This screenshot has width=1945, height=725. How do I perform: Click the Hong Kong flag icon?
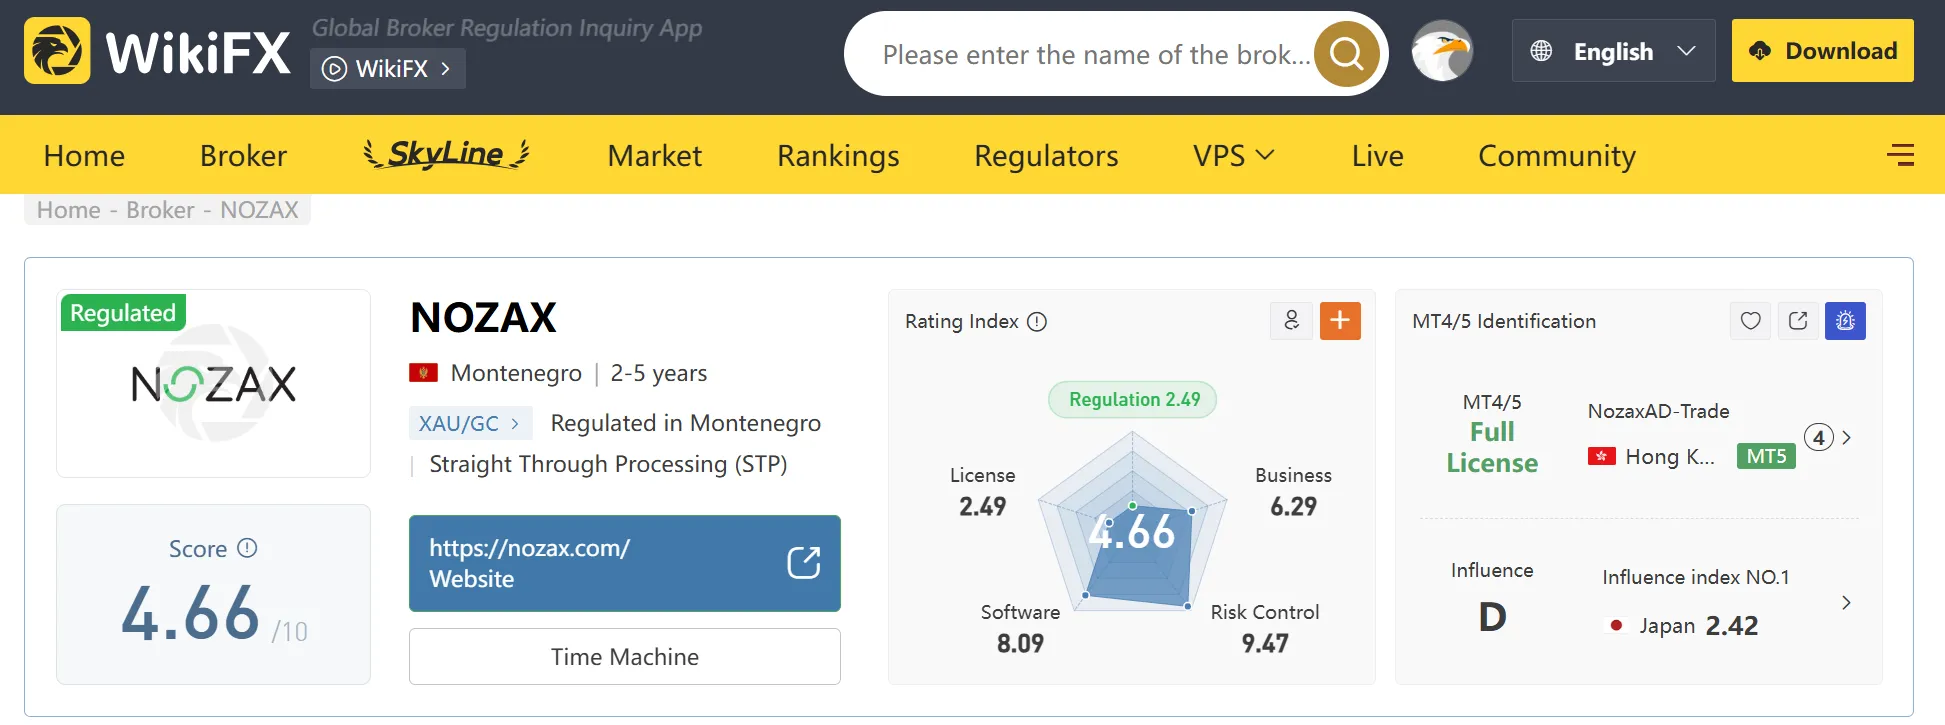[x=1602, y=456]
